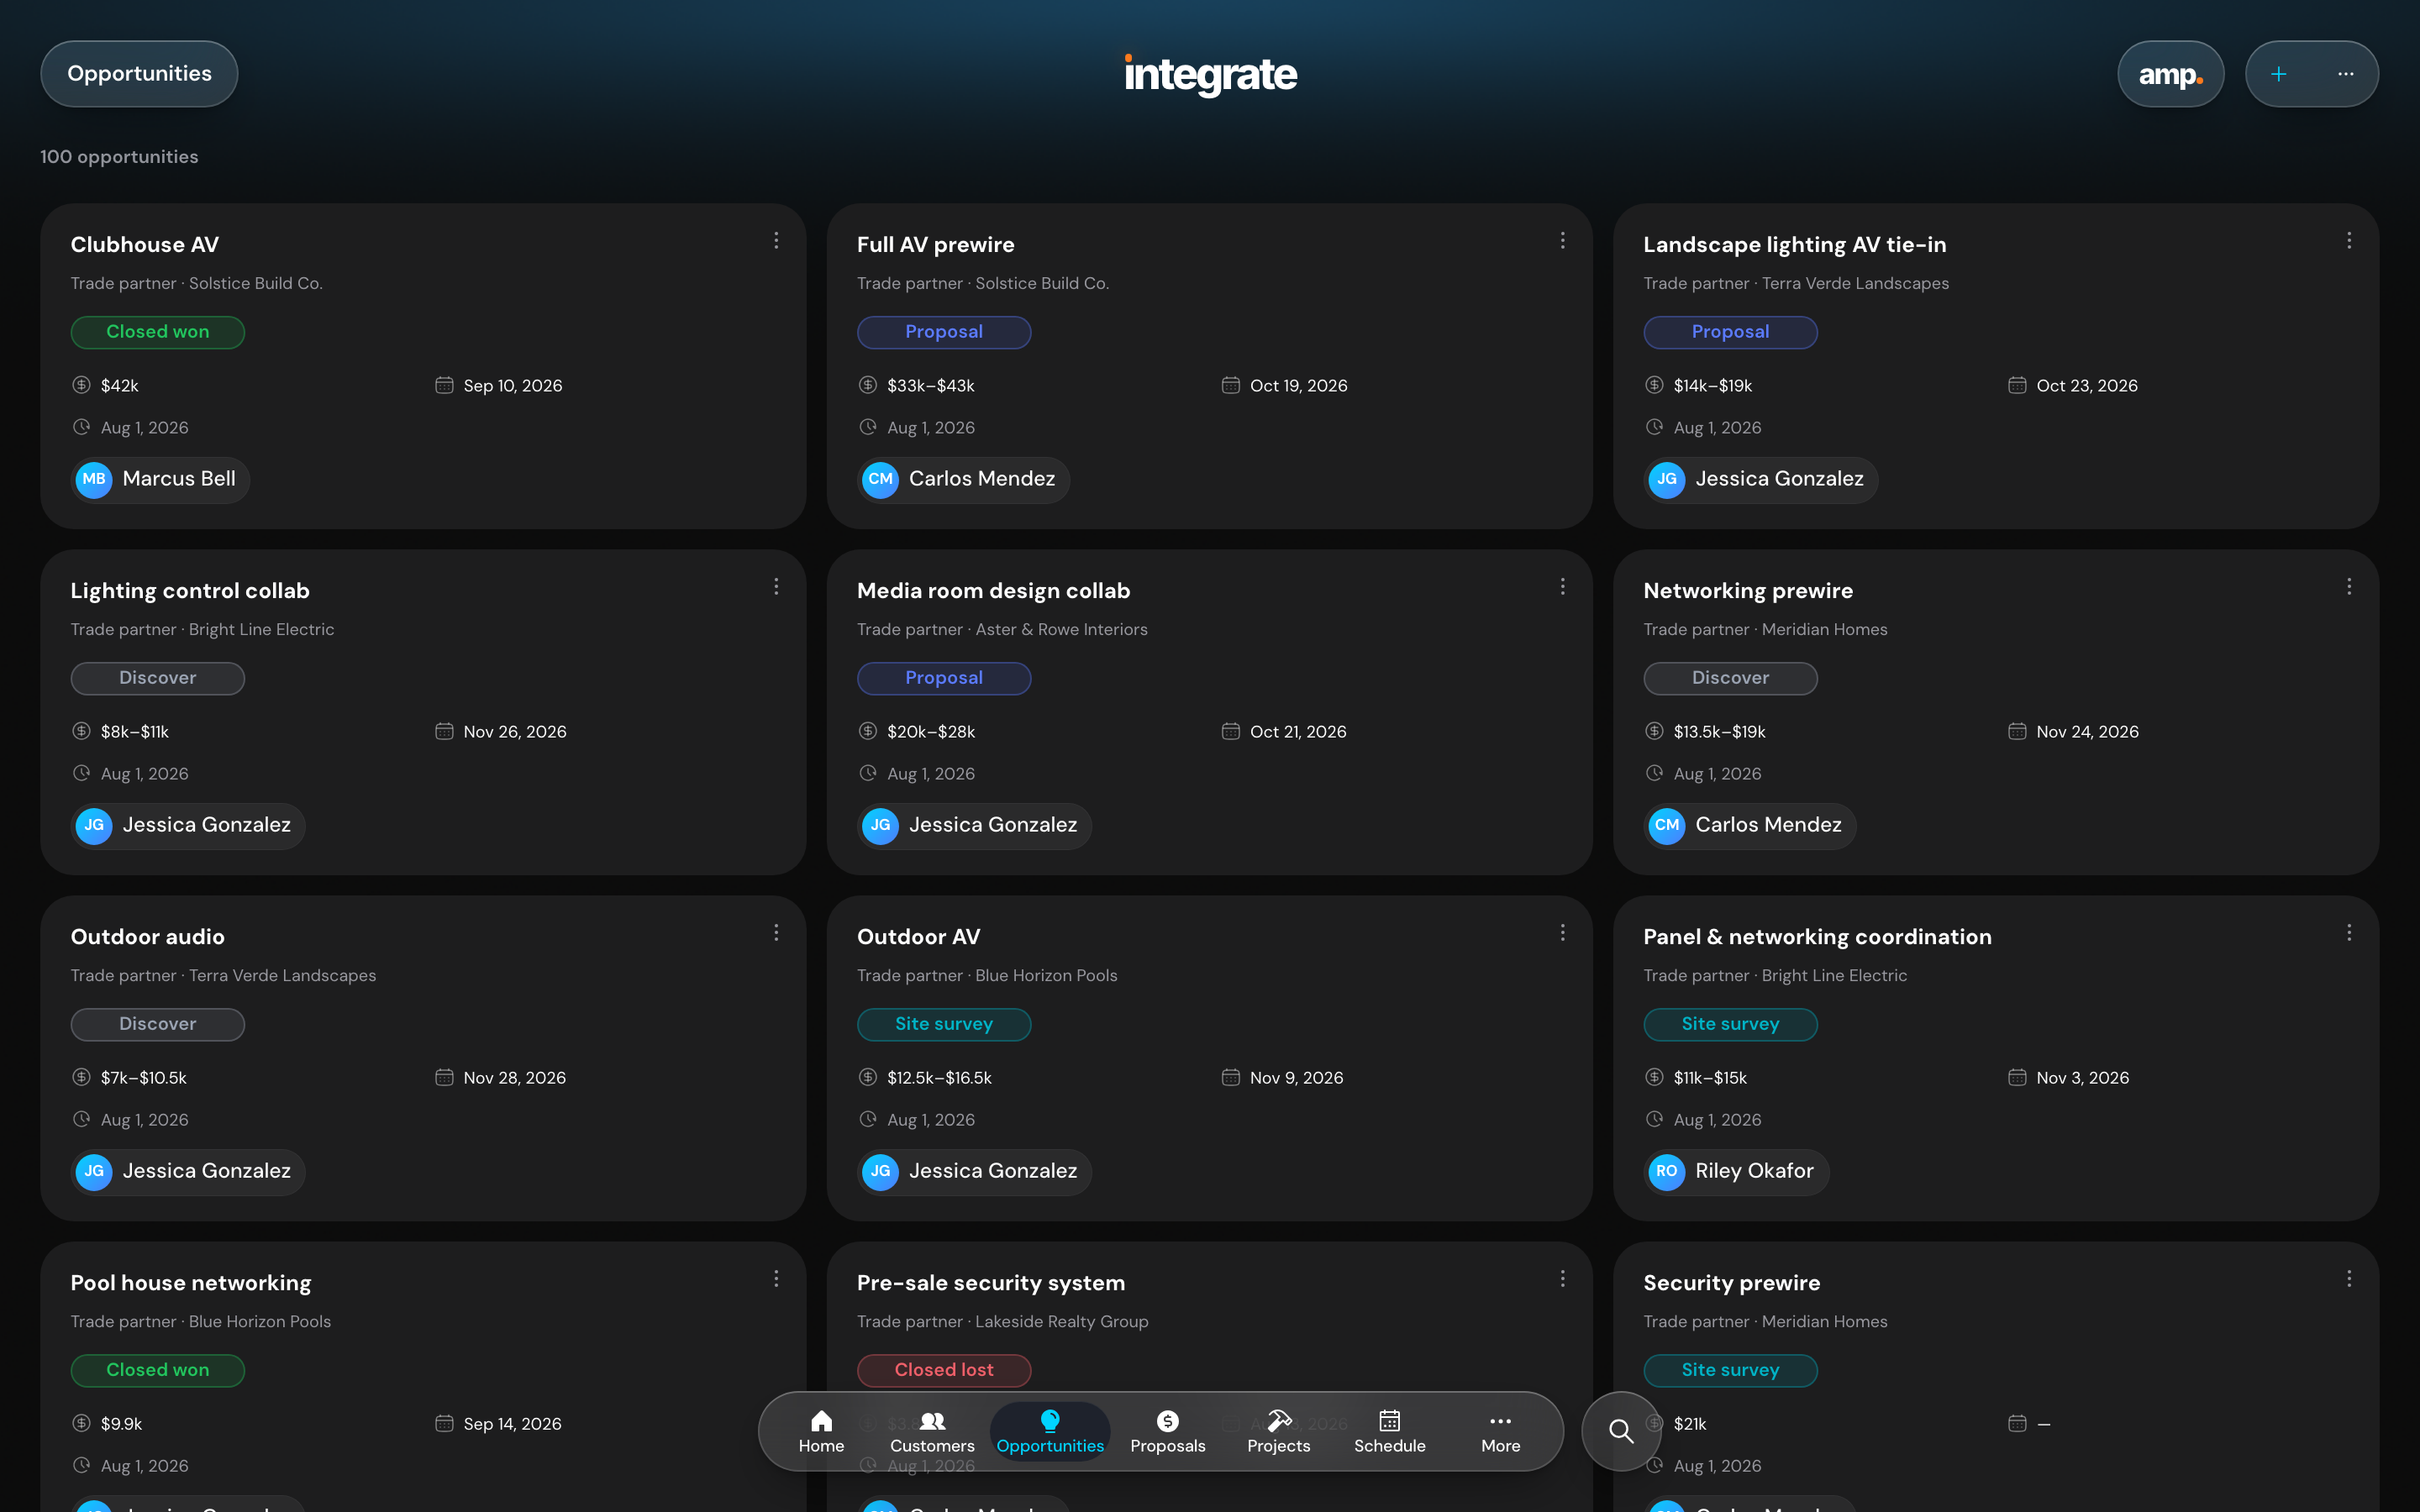Open the Panel & networking coordination options menu

point(2349,933)
